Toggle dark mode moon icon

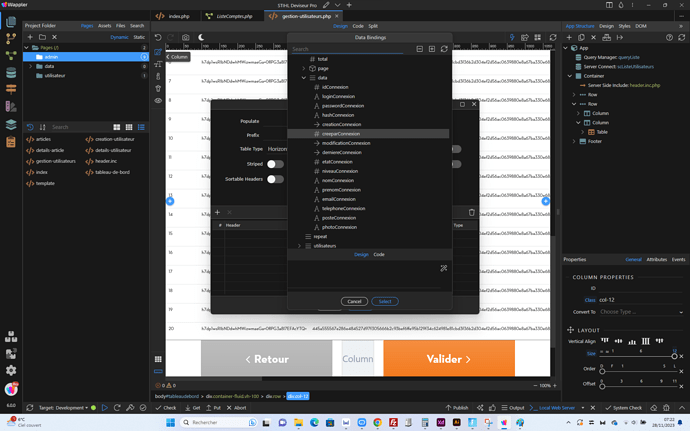point(201,37)
